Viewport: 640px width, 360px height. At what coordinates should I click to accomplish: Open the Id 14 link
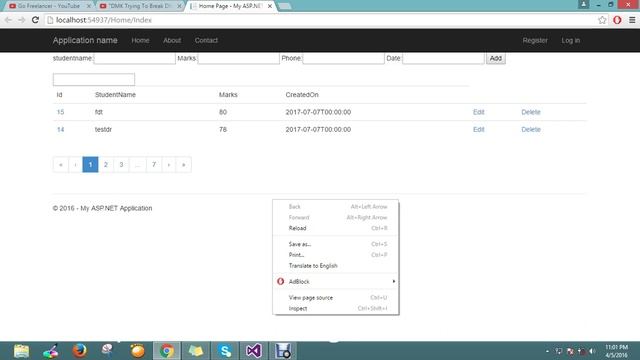pyautogui.click(x=60, y=129)
